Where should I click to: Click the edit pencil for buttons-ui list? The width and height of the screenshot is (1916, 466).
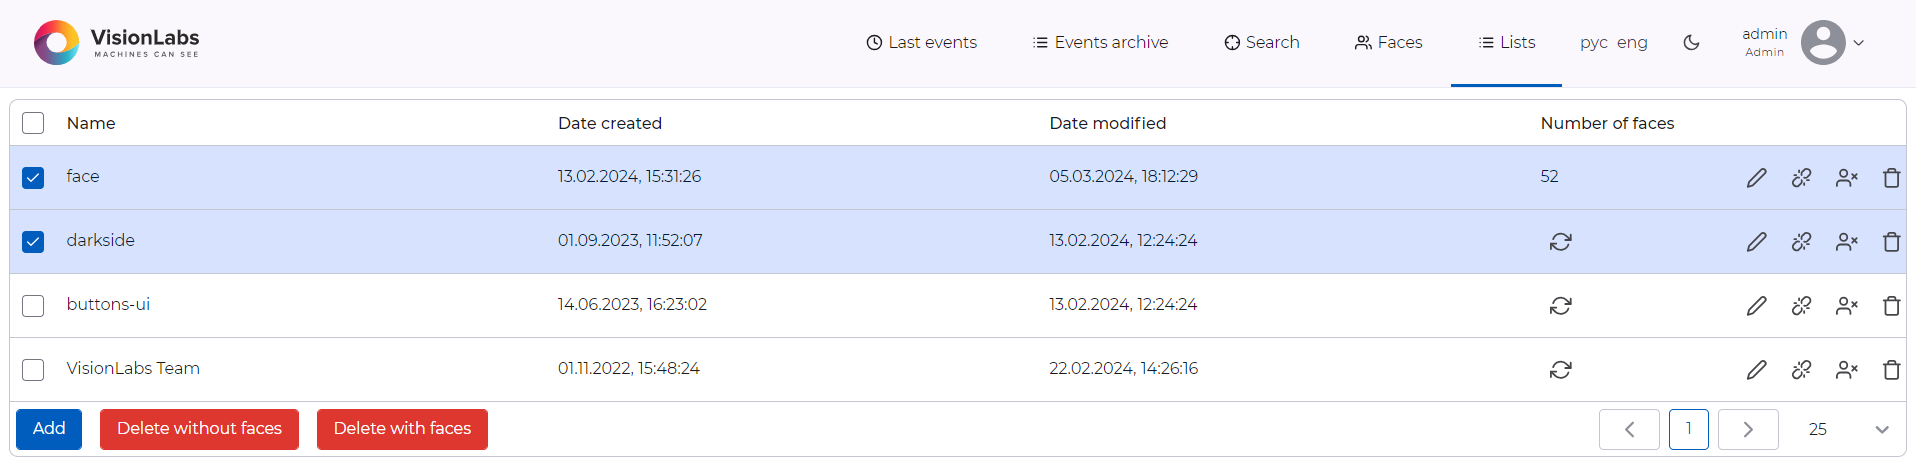click(x=1756, y=306)
